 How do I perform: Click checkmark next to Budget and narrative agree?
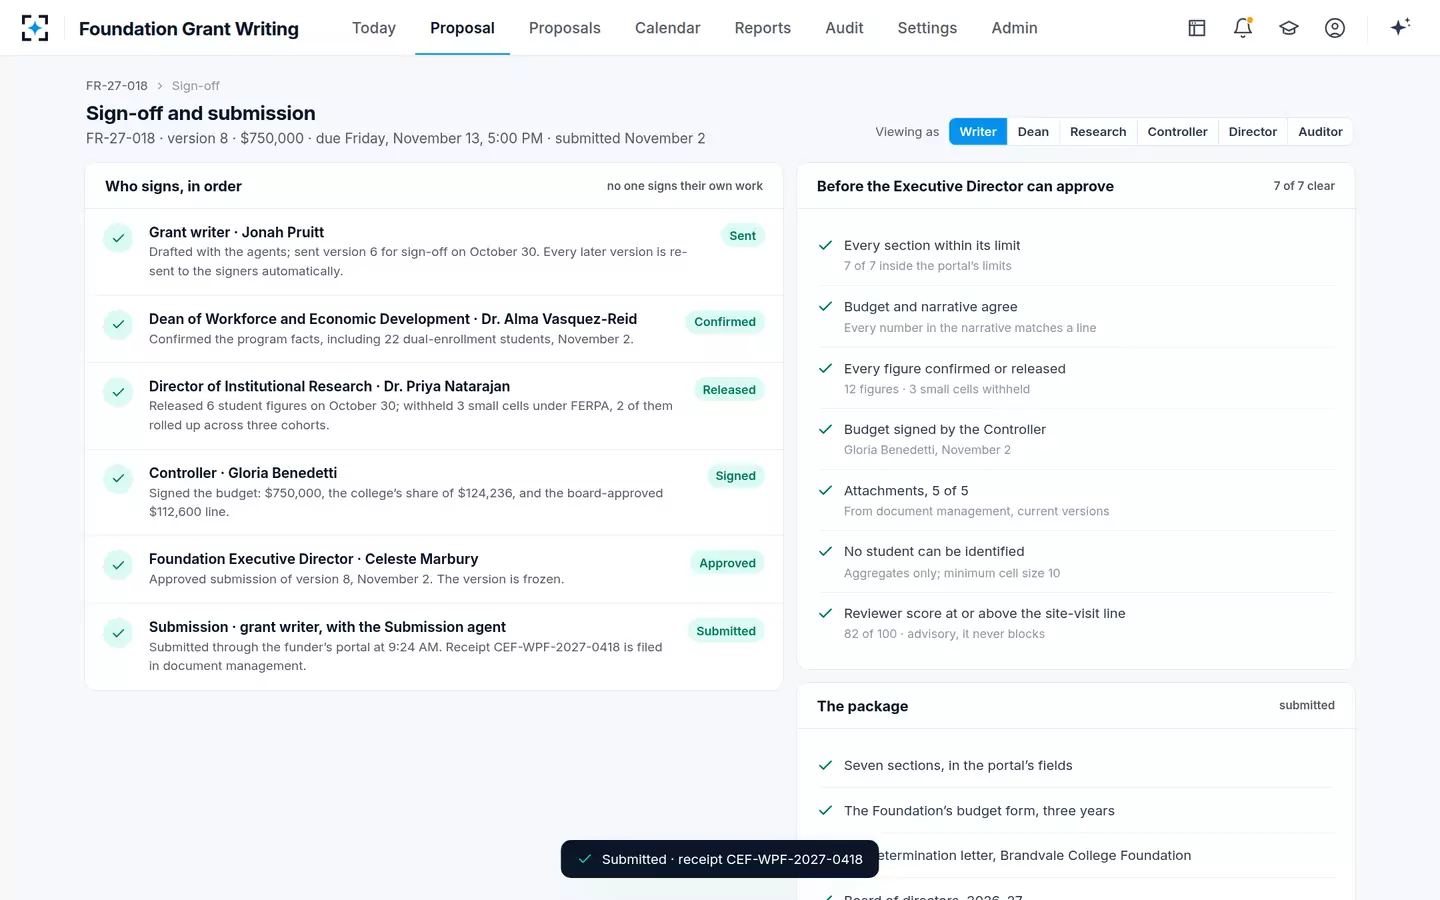(x=826, y=307)
